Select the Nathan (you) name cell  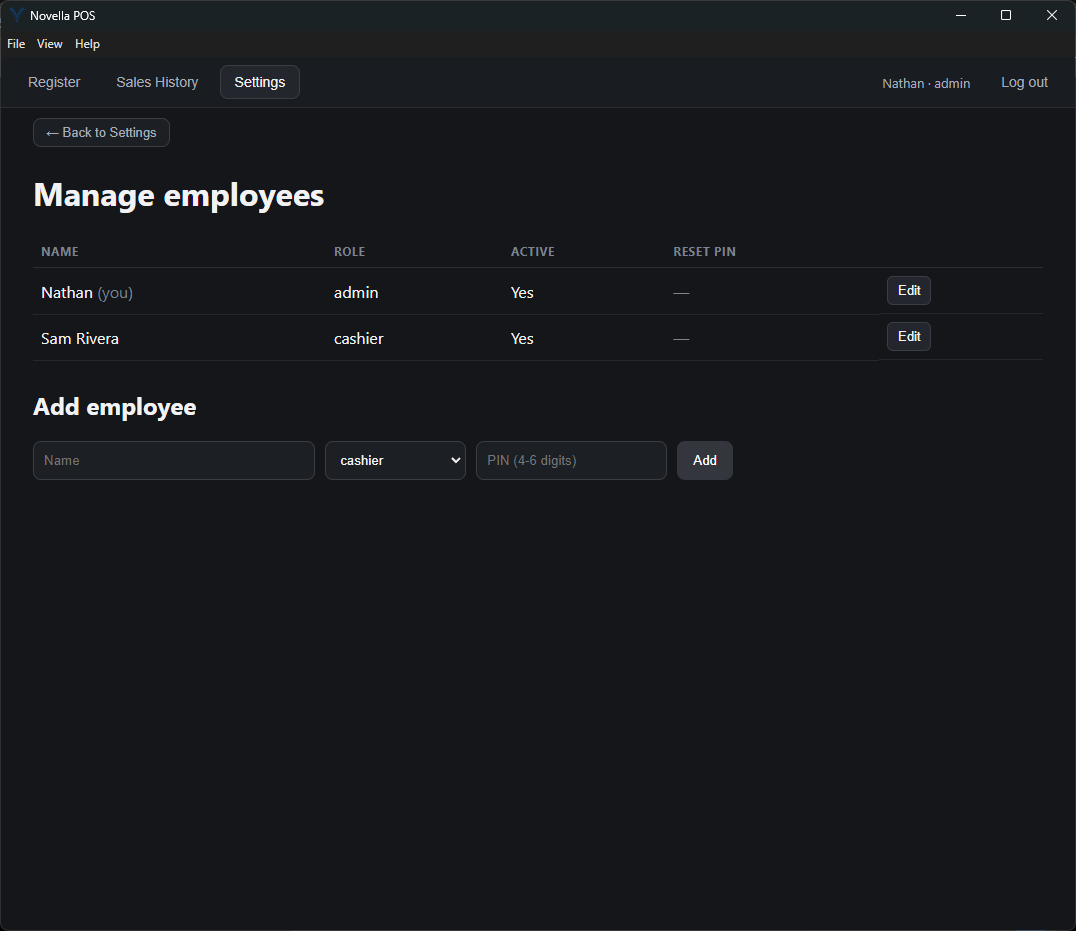point(87,293)
